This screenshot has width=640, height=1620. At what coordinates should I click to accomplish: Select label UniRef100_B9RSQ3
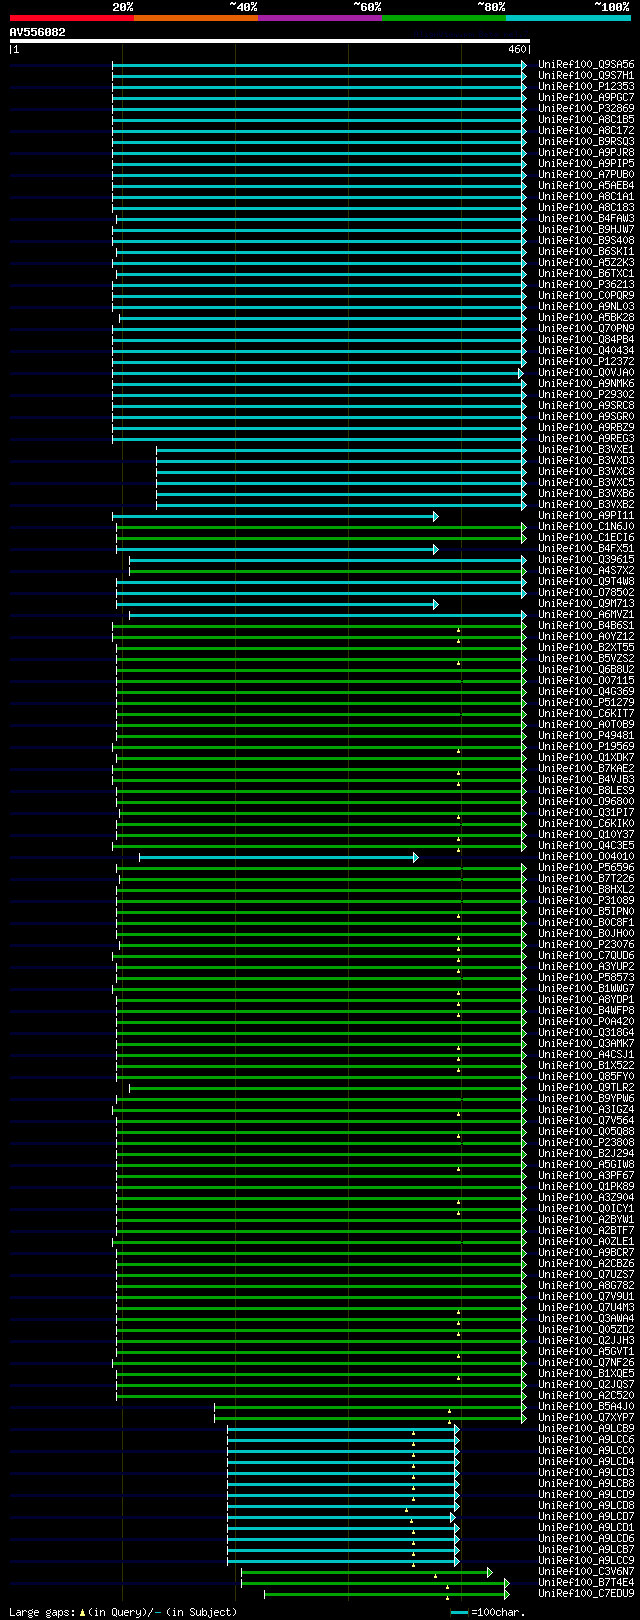point(586,141)
